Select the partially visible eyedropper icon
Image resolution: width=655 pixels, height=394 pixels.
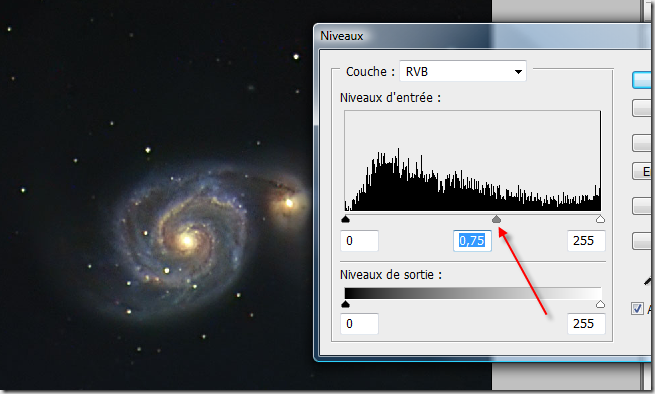[647, 281]
